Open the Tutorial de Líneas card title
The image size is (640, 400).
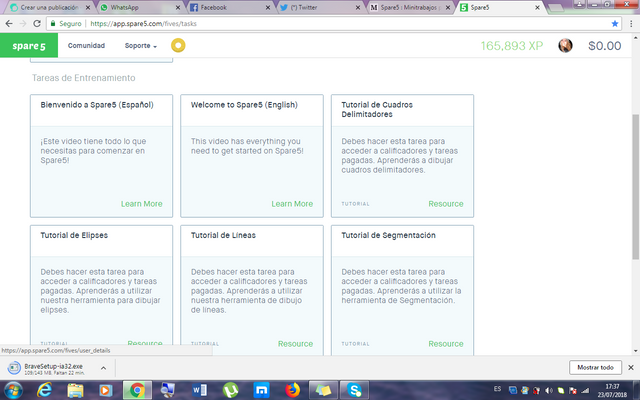(223, 235)
